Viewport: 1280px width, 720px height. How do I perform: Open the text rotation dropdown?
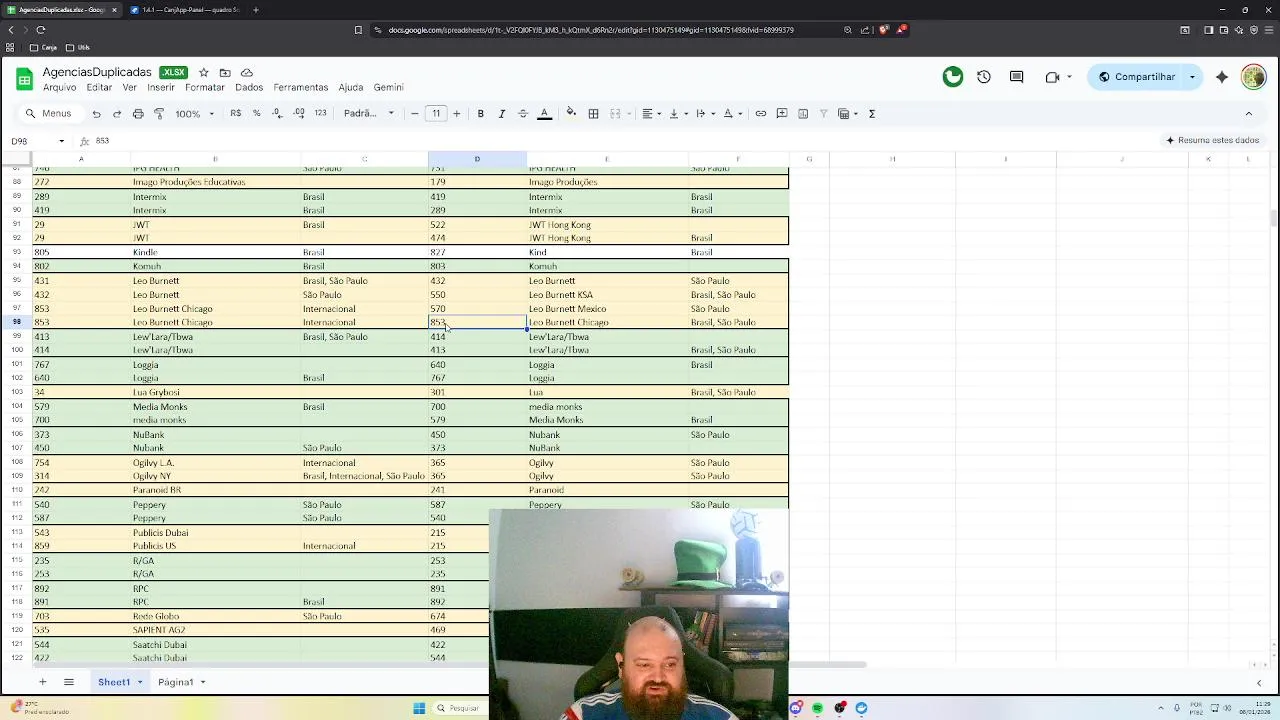(733, 114)
